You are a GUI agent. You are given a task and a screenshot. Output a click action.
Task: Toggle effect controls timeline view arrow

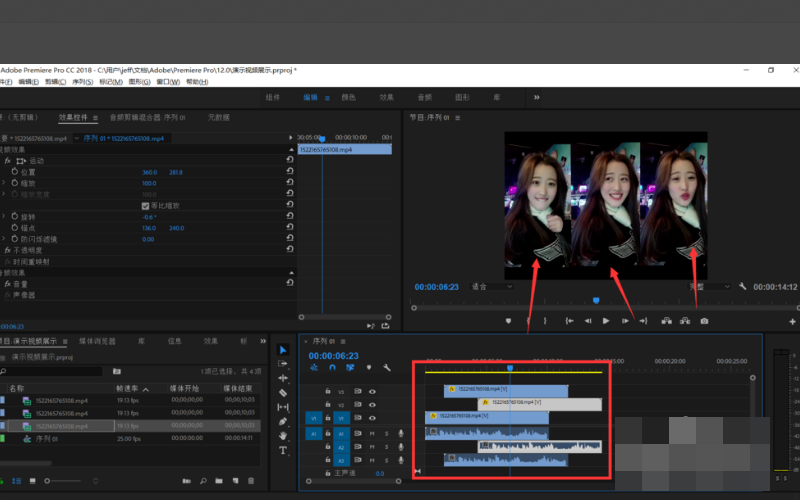click(x=290, y=138)
